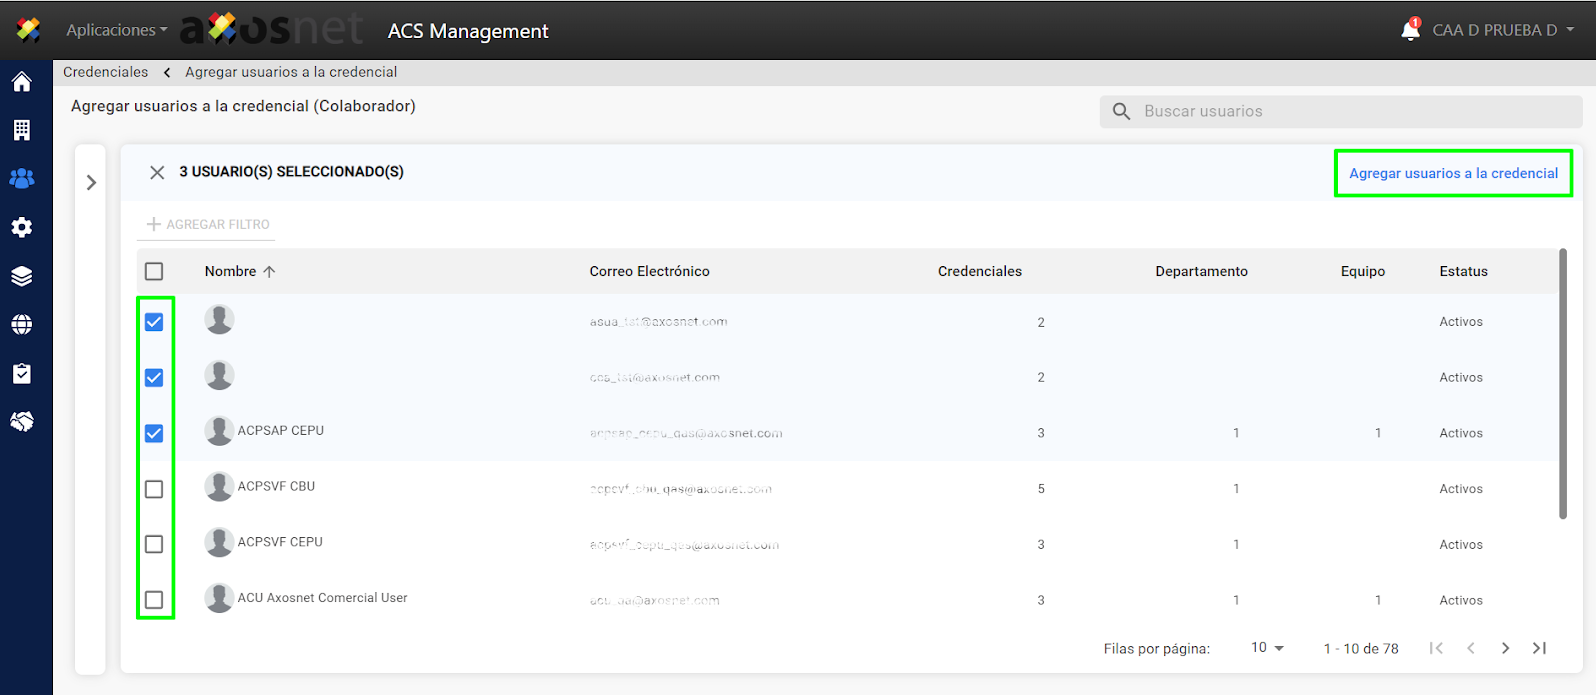The image size is (1596, 696).
Task: Uncheck the ACPSAP CEPU user checkbox
Action: point(154,433)
